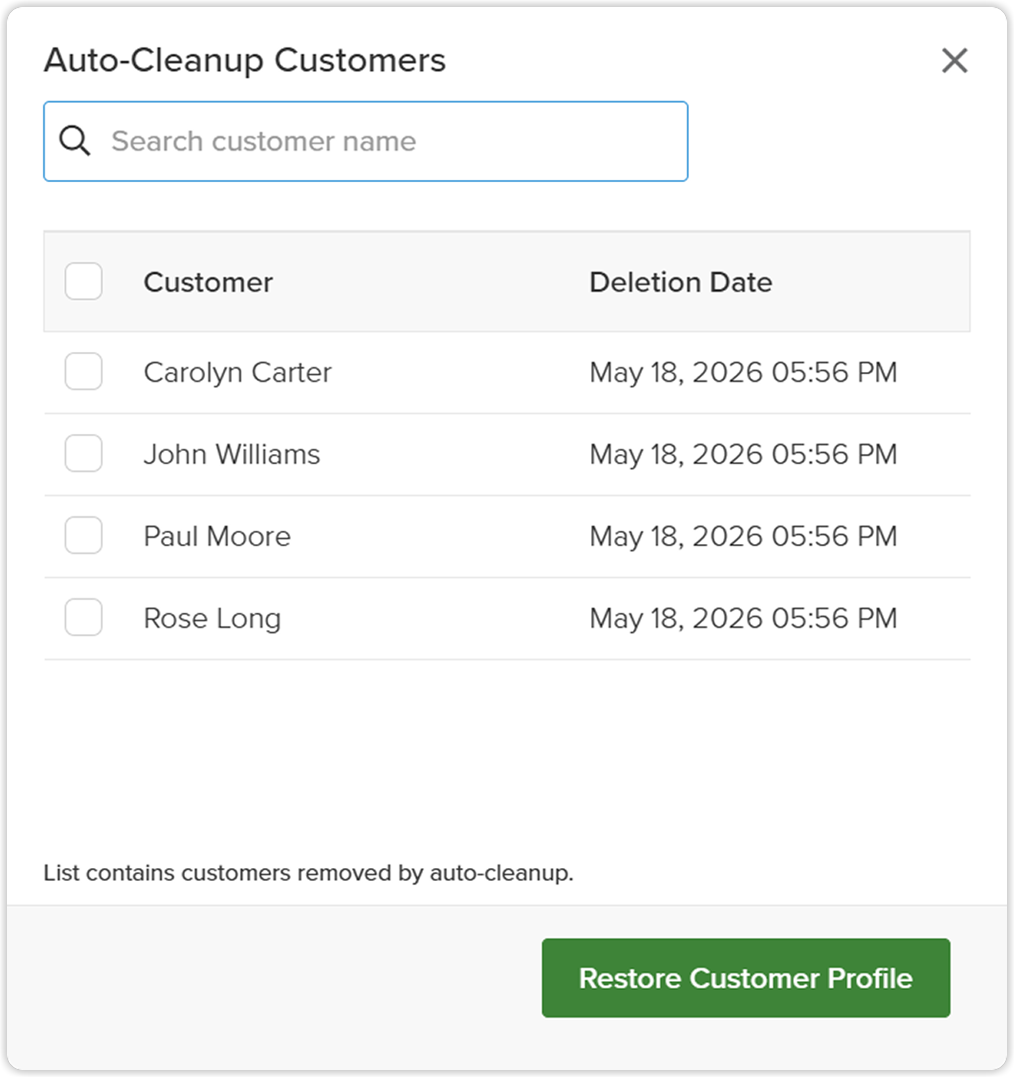Click Carolyn Carter's deletion date
Screen dimensions: 1015x1078
743,373
